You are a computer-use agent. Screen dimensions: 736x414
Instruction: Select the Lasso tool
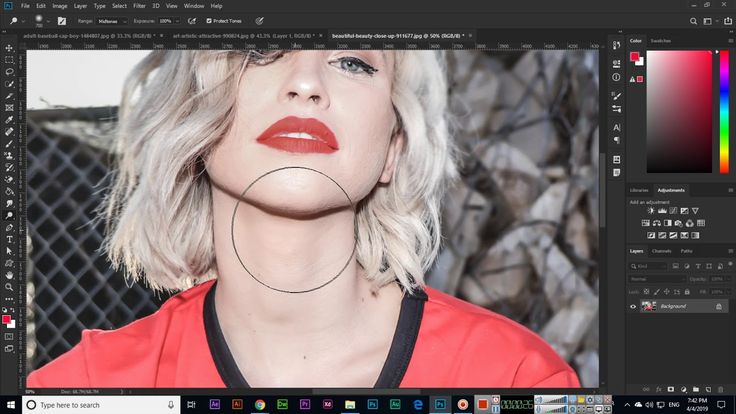tap(9, 72)
